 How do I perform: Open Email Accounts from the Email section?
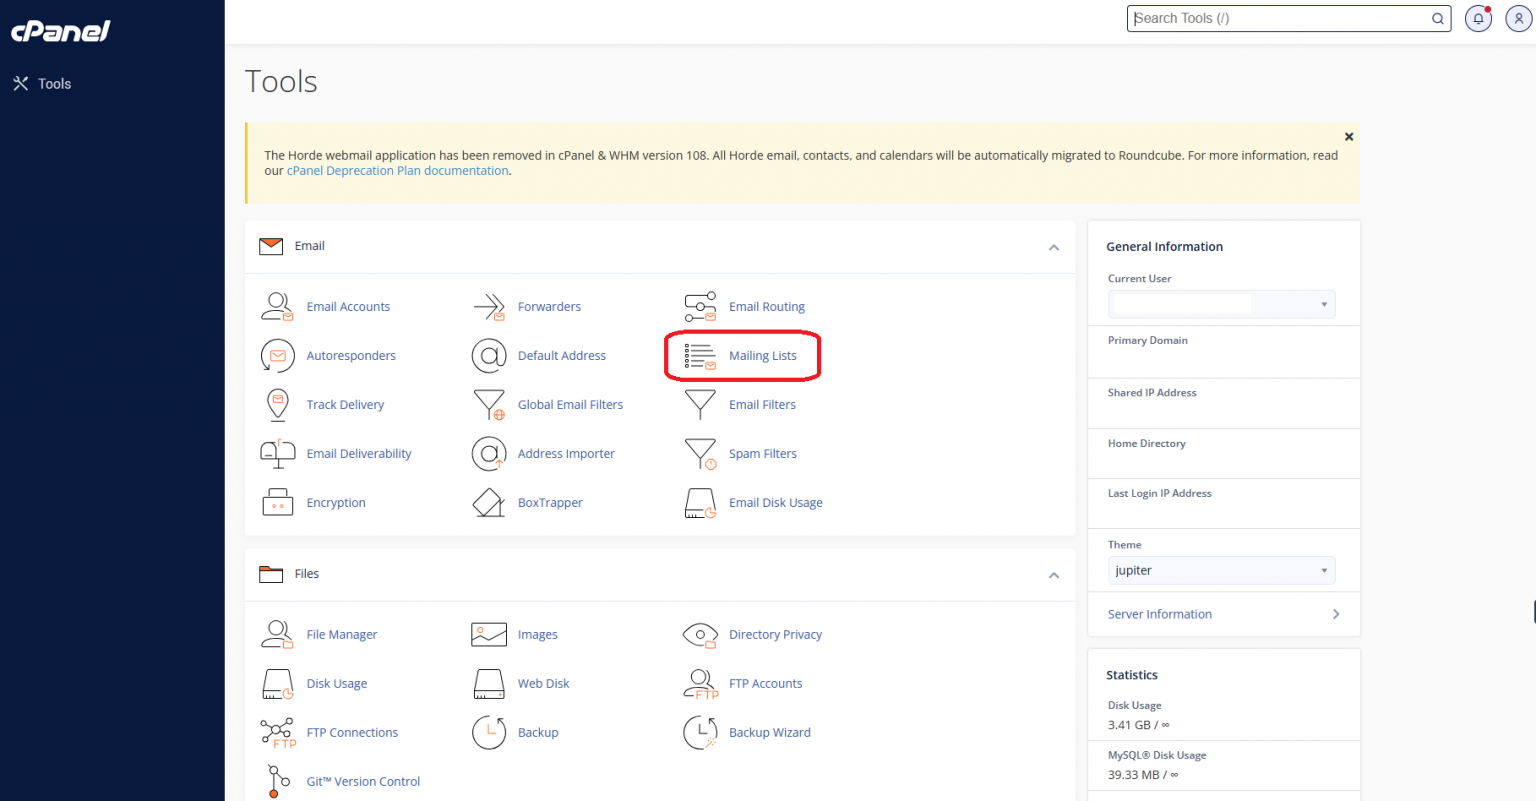[348, 306]
